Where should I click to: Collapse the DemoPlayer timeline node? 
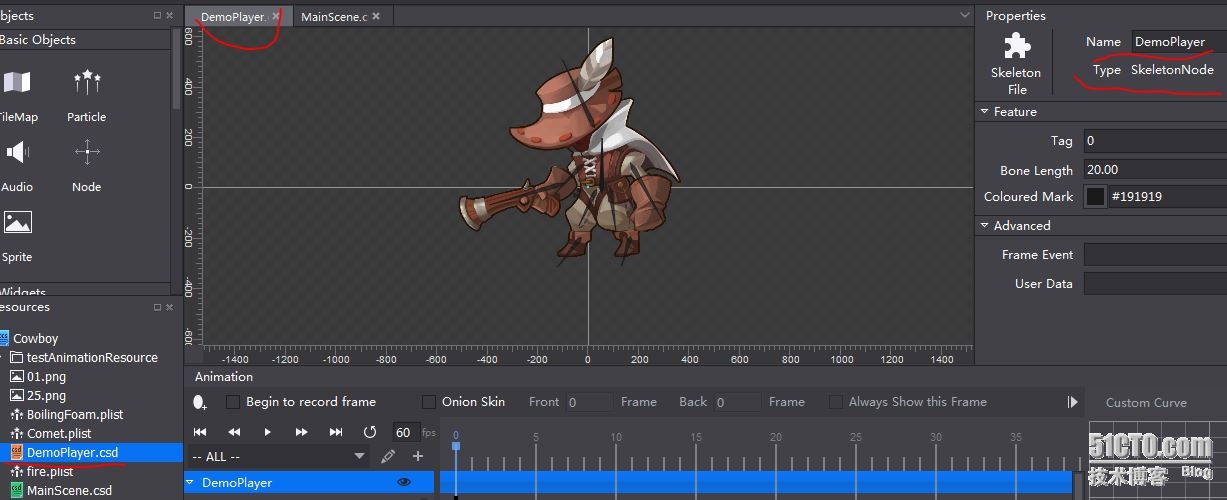(x=190, y=482)
